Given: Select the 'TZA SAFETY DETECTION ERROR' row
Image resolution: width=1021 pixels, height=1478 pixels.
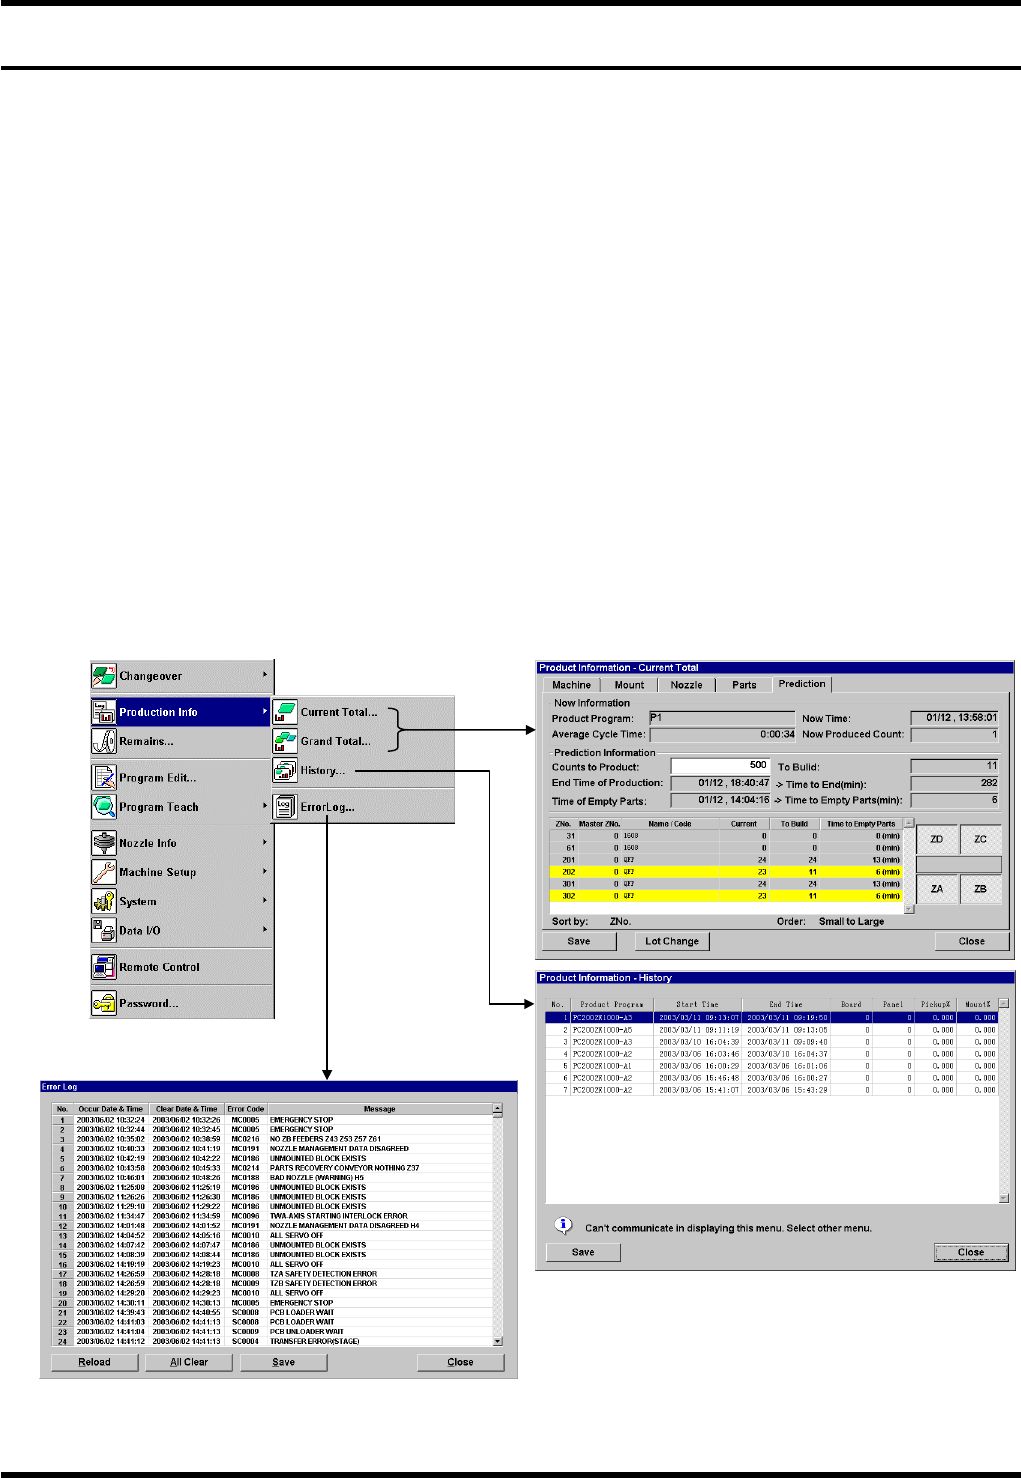Looking at the screenshot, I should pos(273,1274).
